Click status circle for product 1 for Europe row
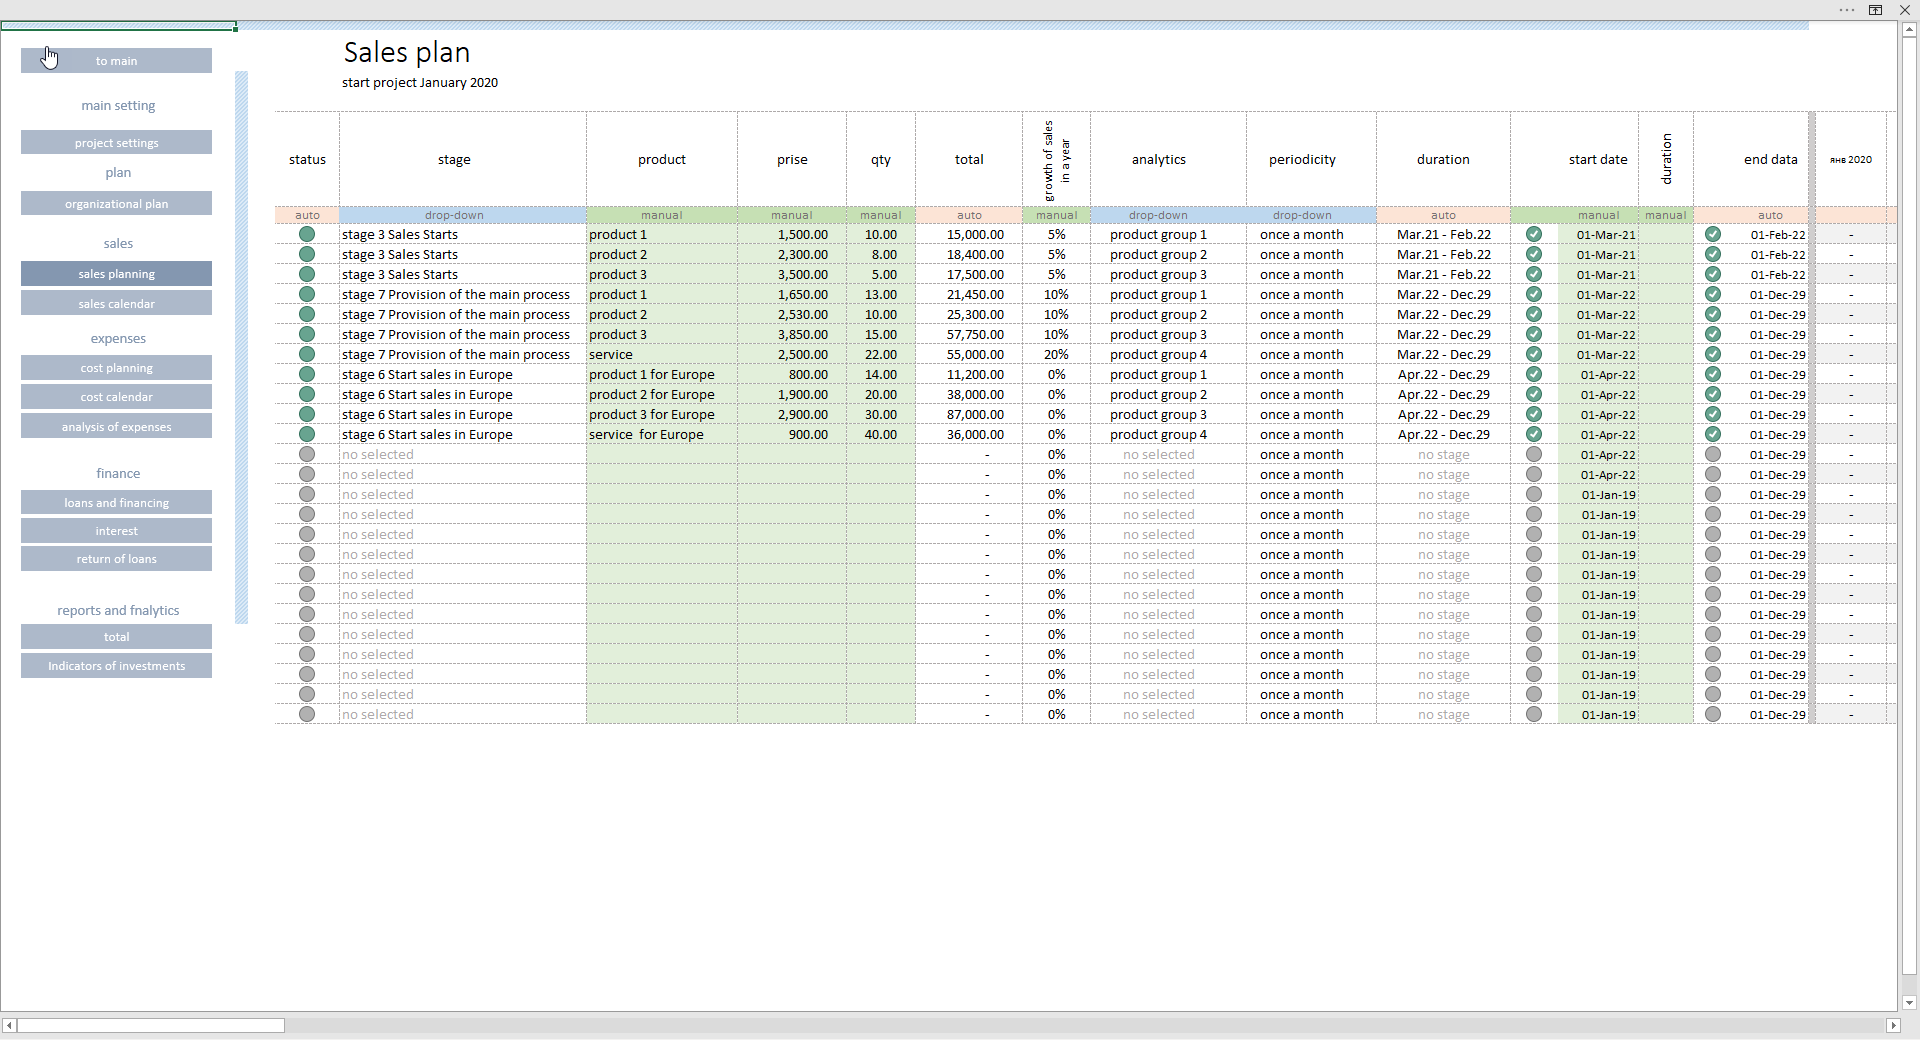The height and width of the screenshot is (1040, 1920). (307, 374)
